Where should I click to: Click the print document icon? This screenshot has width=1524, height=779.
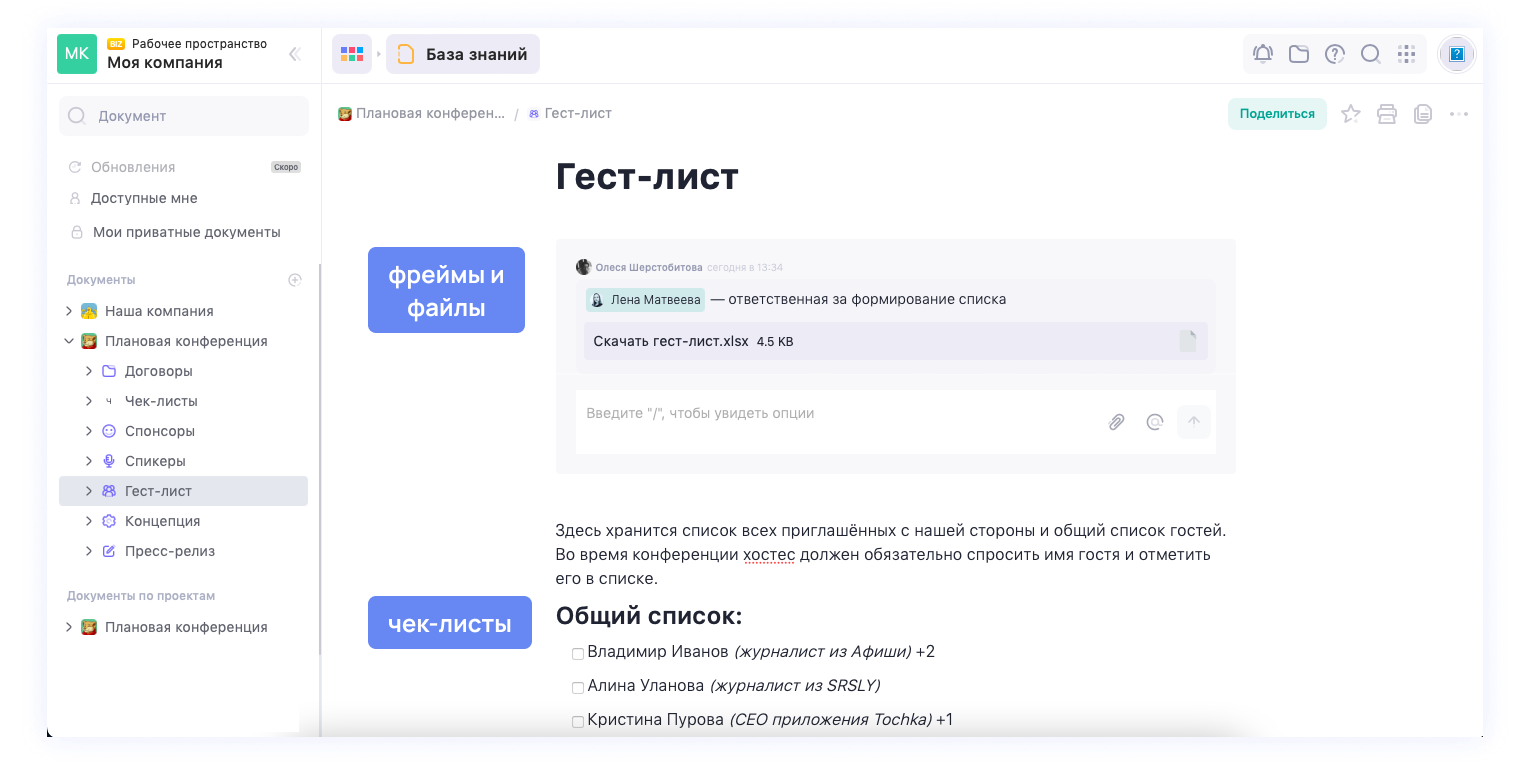point(1387,113)
